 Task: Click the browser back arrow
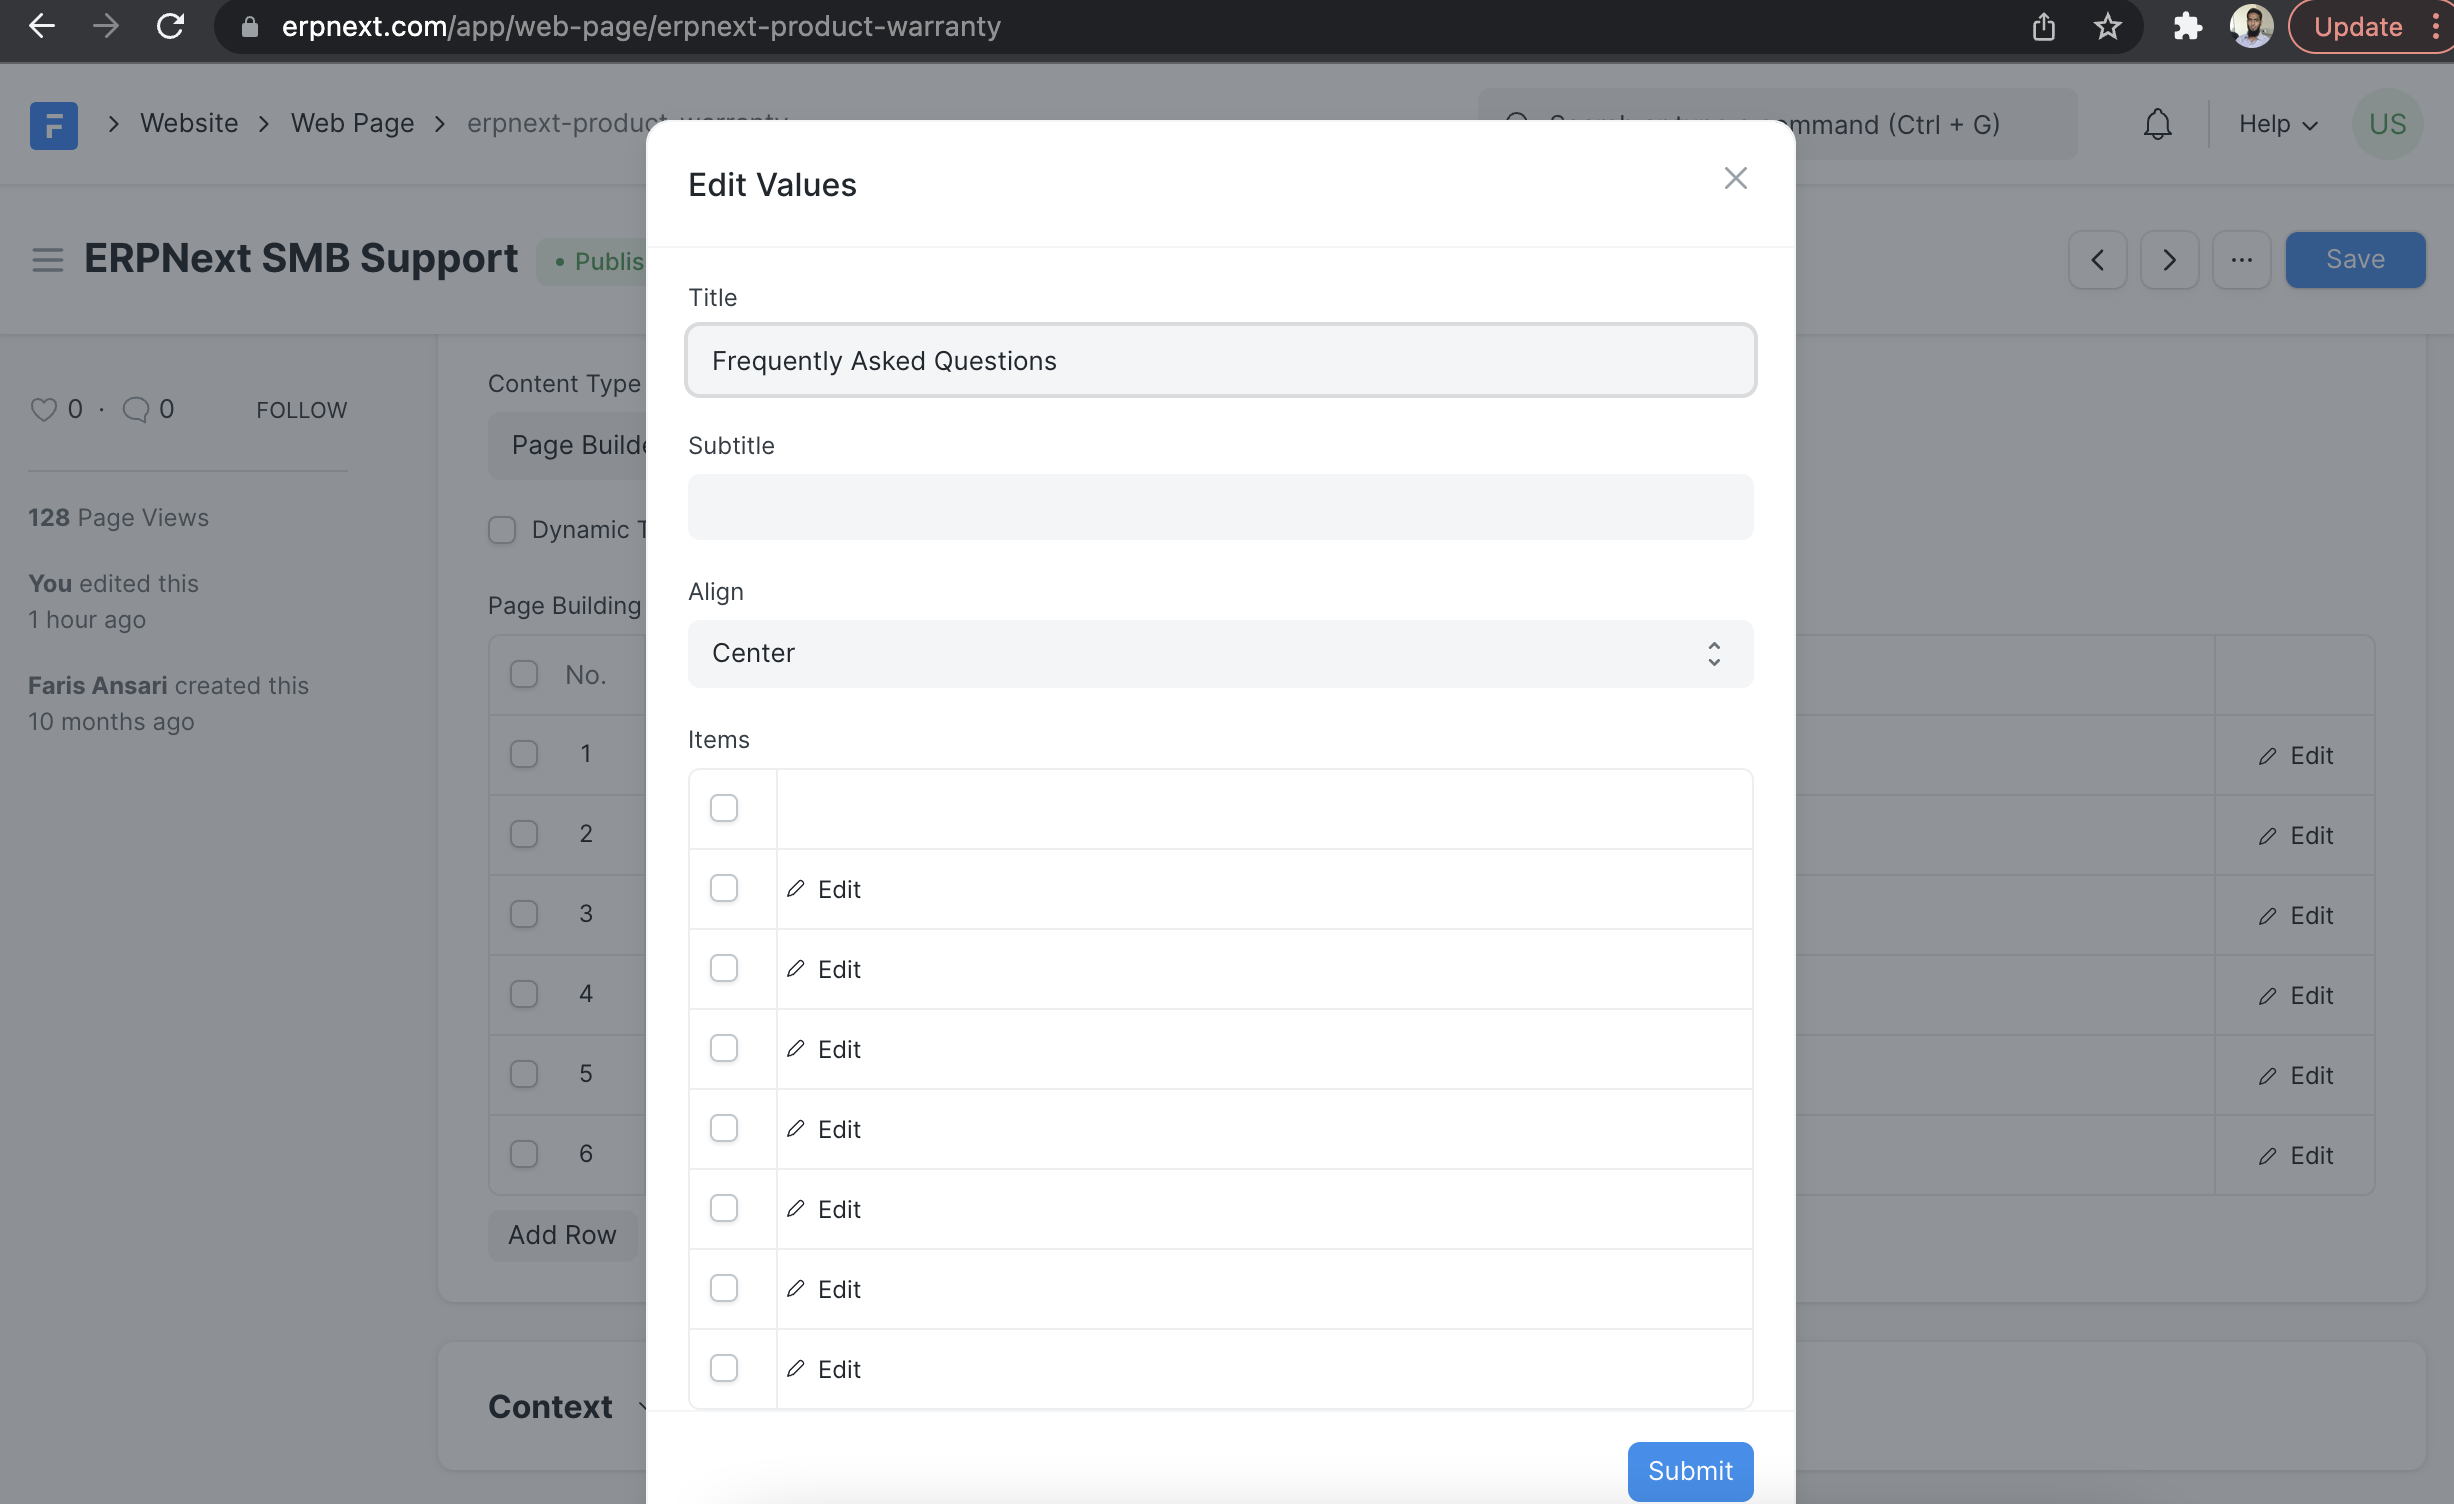click(x=42, y=27)
